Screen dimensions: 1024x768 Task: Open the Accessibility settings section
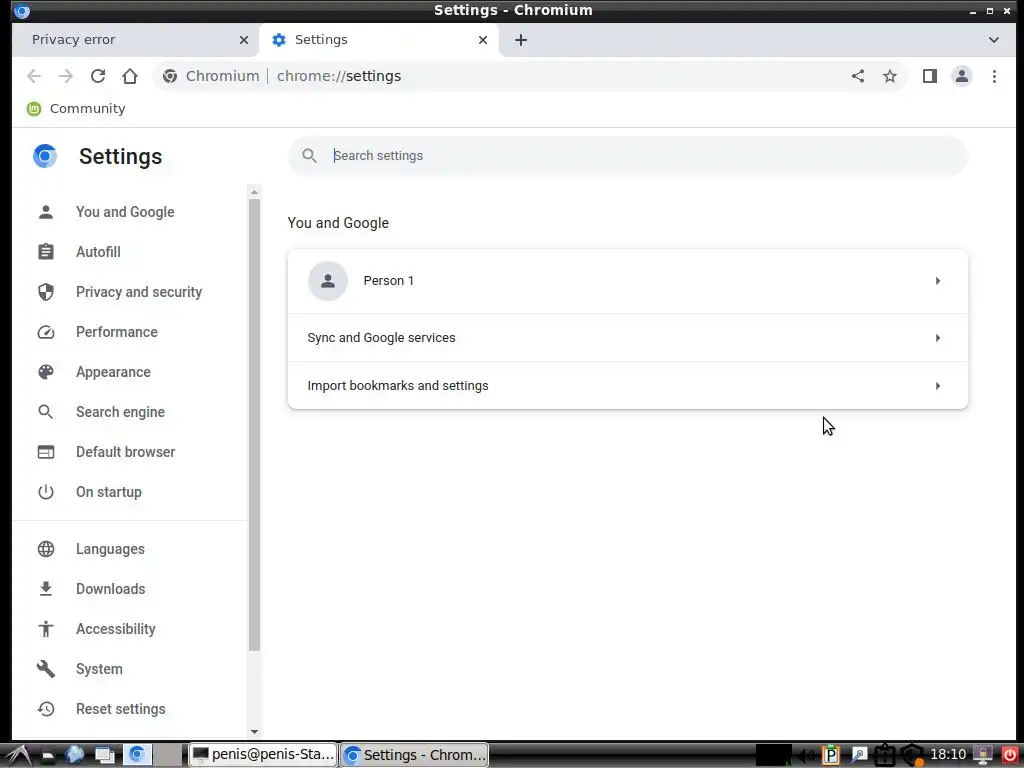coord(116,629)
